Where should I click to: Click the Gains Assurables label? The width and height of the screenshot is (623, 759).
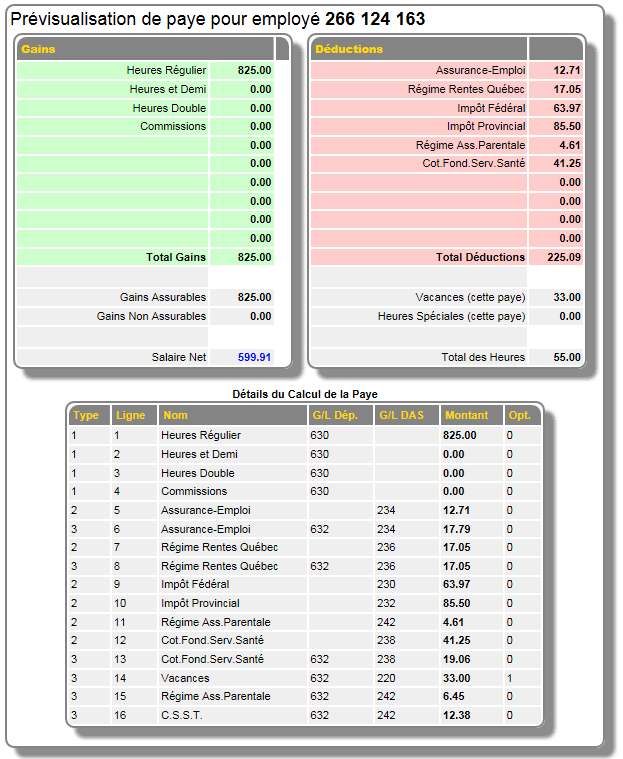pyautogui.click(x=163, y=297)
